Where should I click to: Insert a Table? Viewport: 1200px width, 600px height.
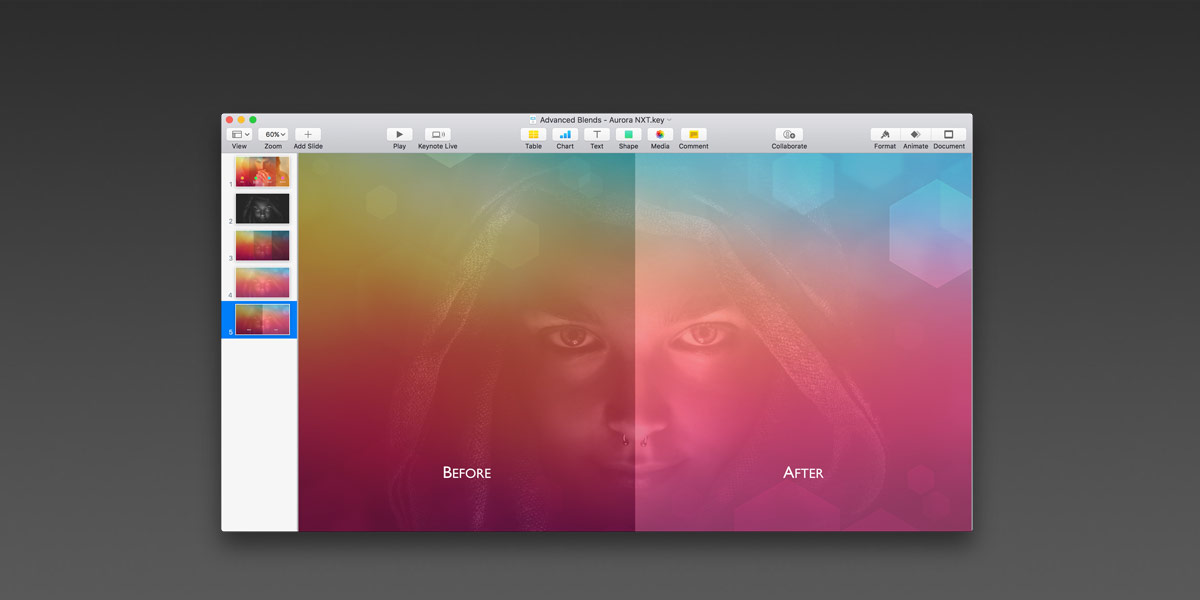pos(533,134)
